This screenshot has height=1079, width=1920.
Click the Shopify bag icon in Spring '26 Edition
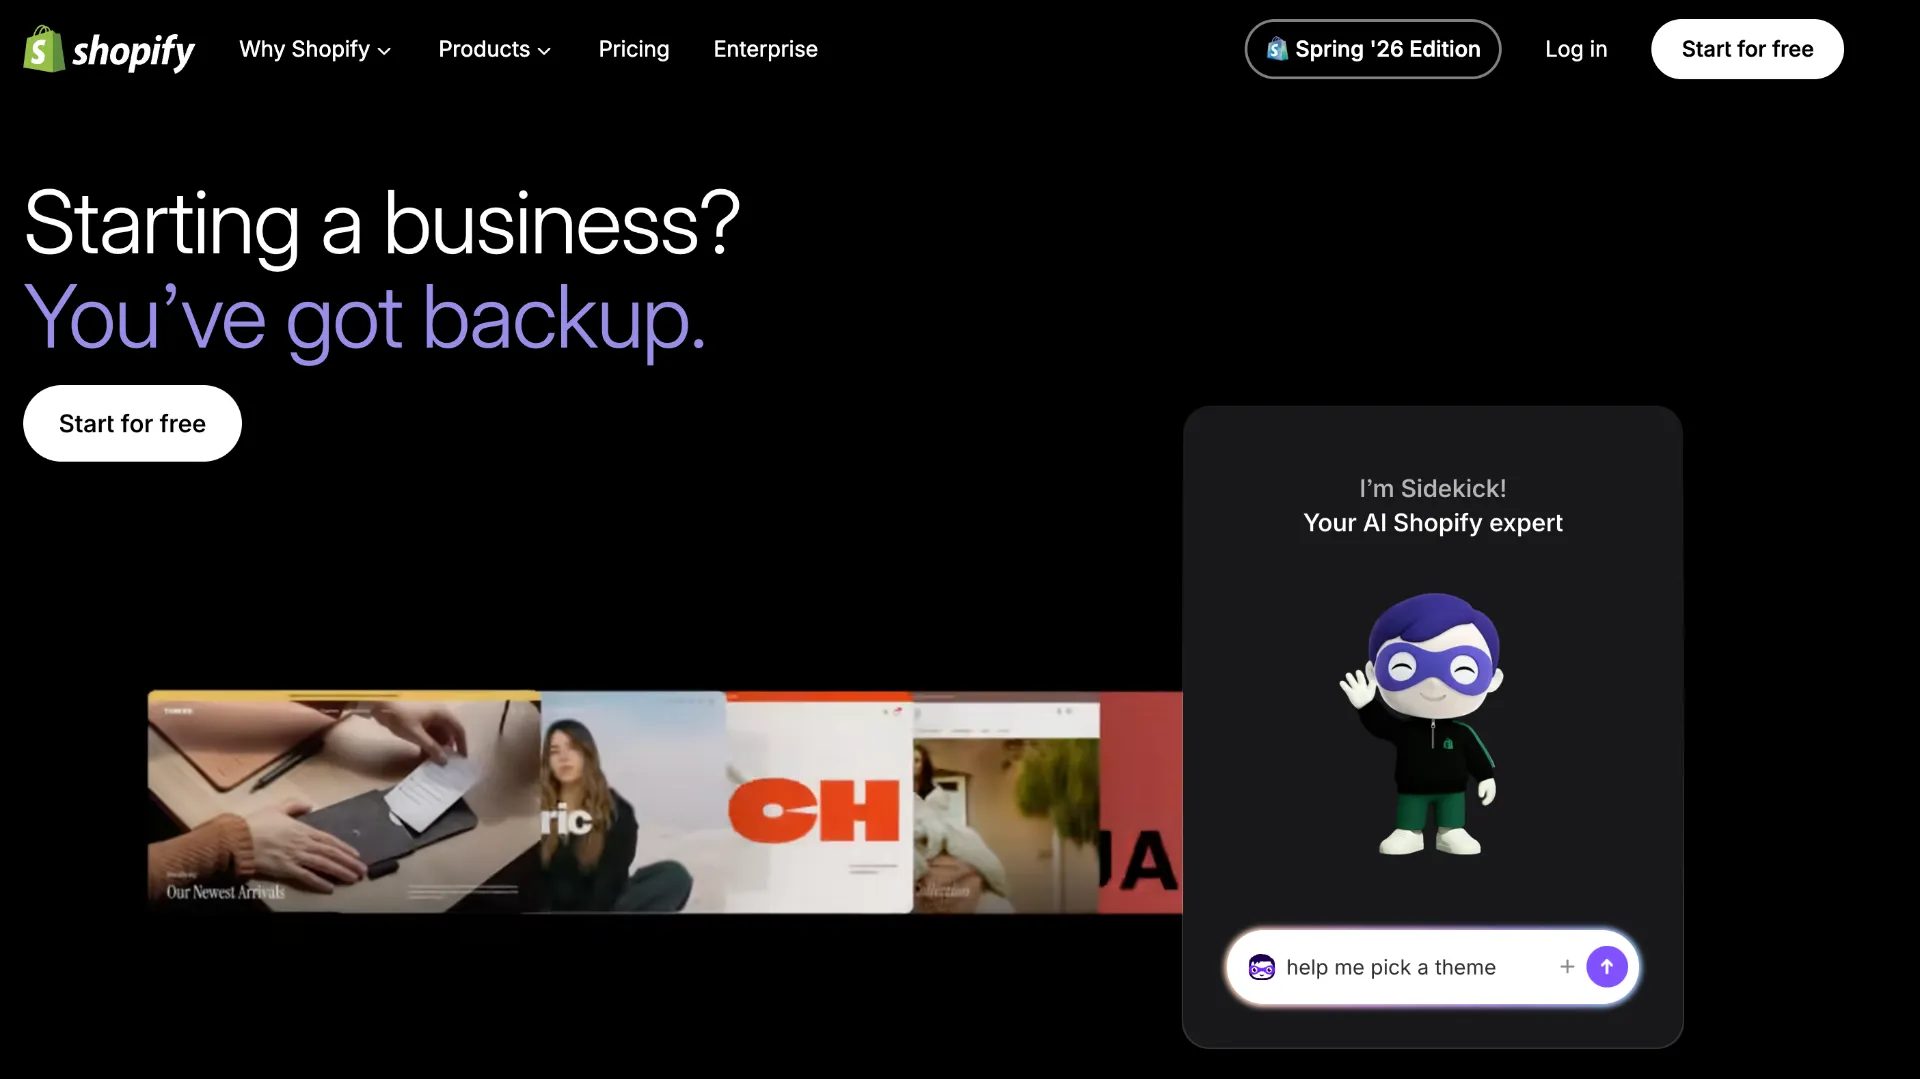click(x=1277, y=49)
